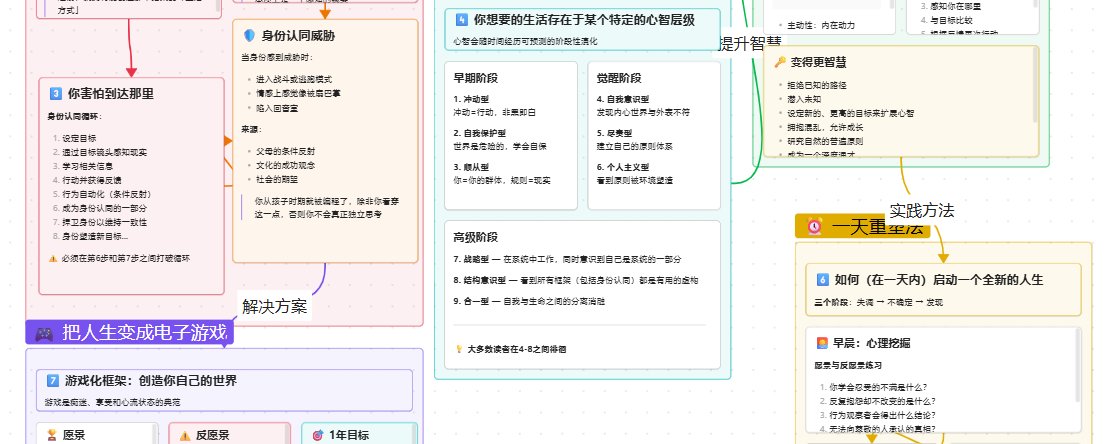Select the 解决方案 connector label
Screen dimensions: 1110x444
[x=275, y=307]
